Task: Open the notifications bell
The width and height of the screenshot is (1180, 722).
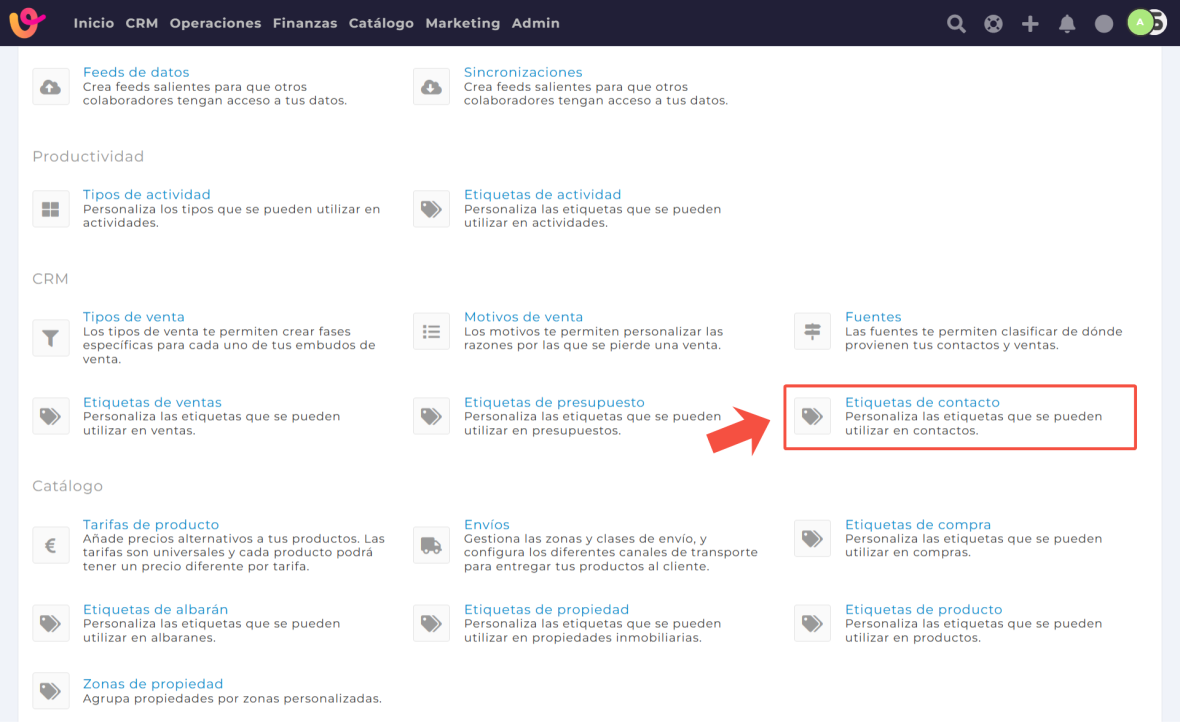Action: pos(1067,24)
